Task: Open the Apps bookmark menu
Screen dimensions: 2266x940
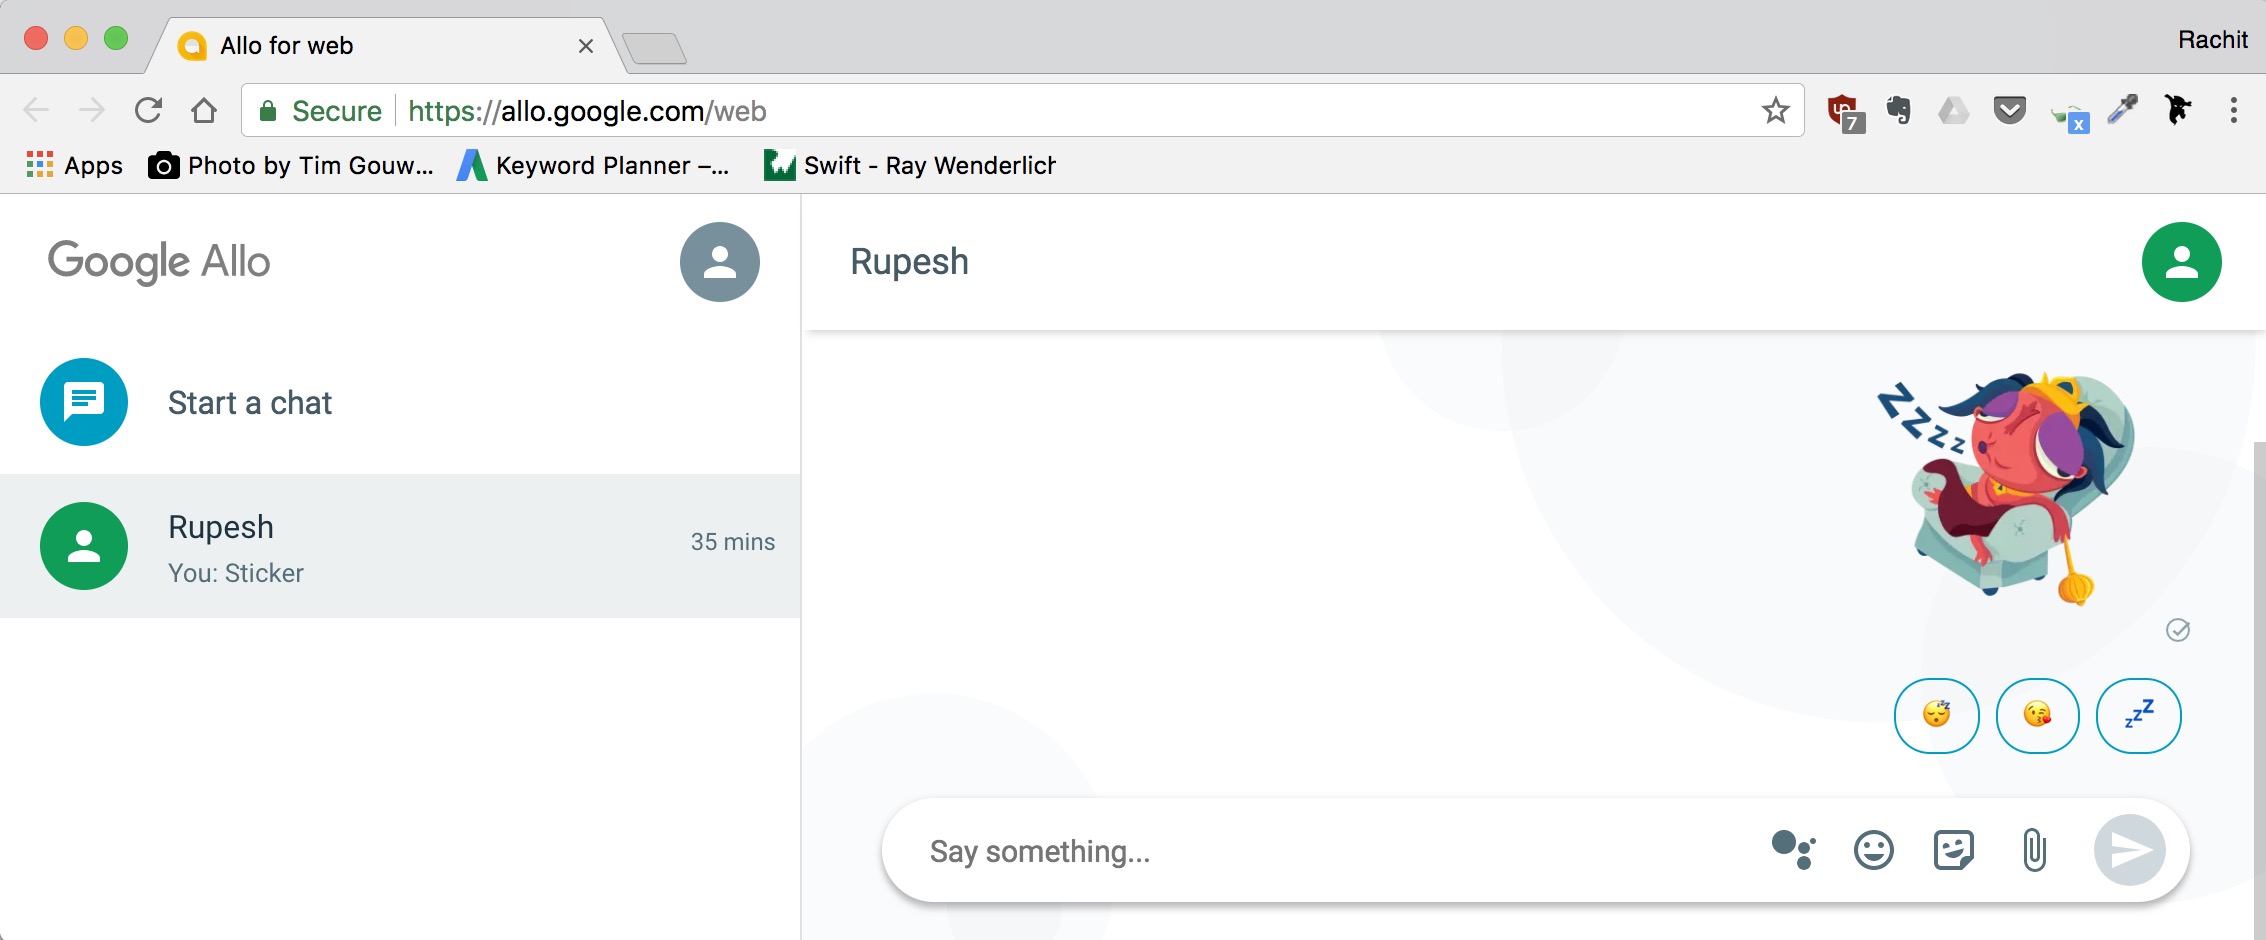Action: tap(73, 165)
